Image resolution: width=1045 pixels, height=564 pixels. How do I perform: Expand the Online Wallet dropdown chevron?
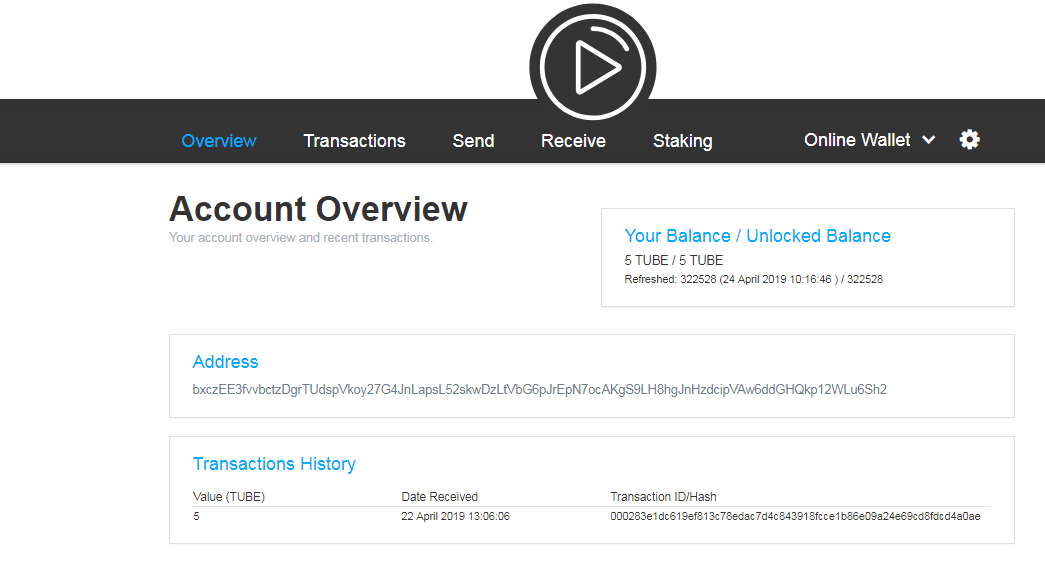[928, 140]
